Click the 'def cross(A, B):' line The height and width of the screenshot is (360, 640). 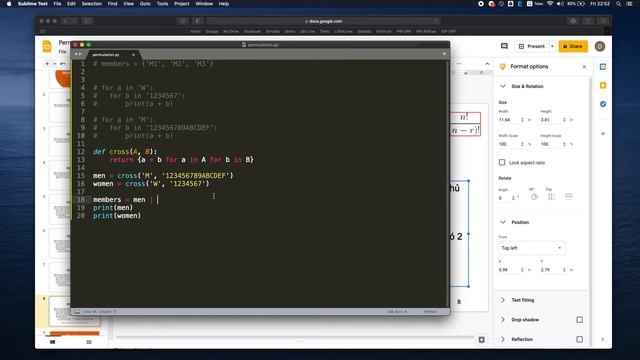point(125,151)
